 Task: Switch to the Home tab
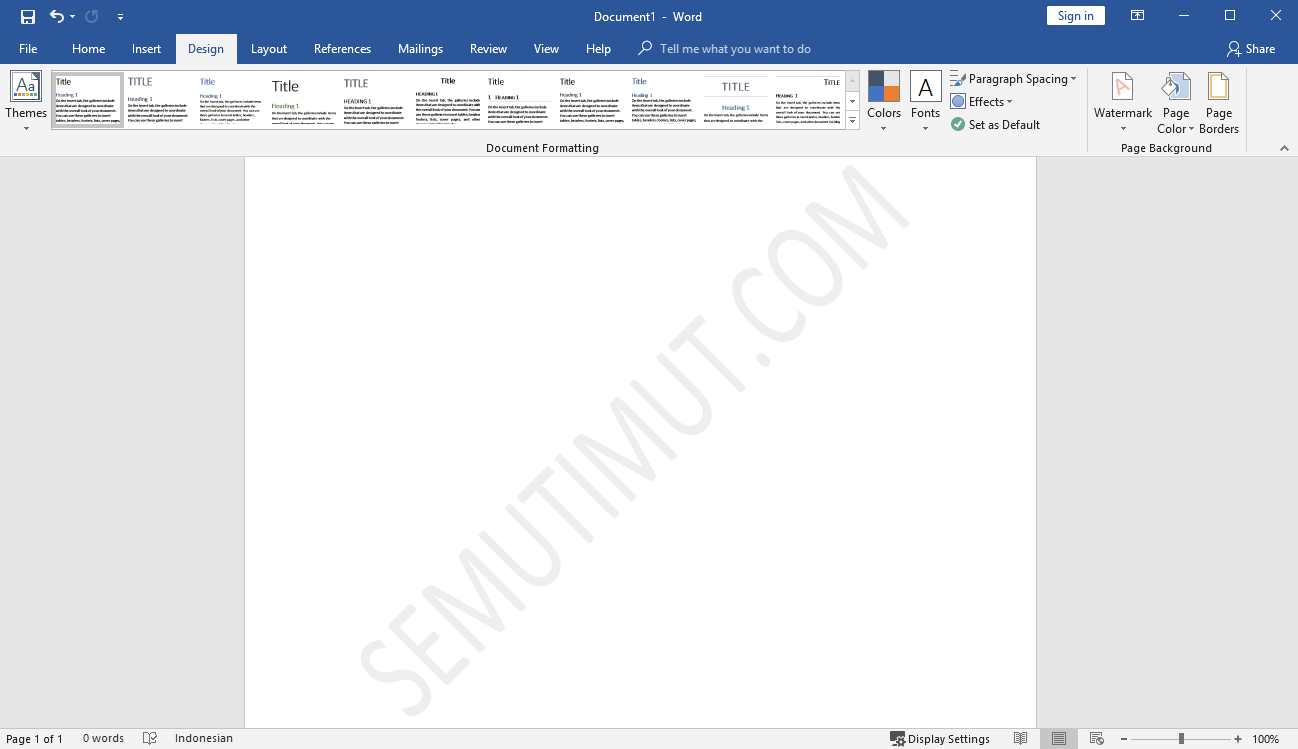(89, 48)
